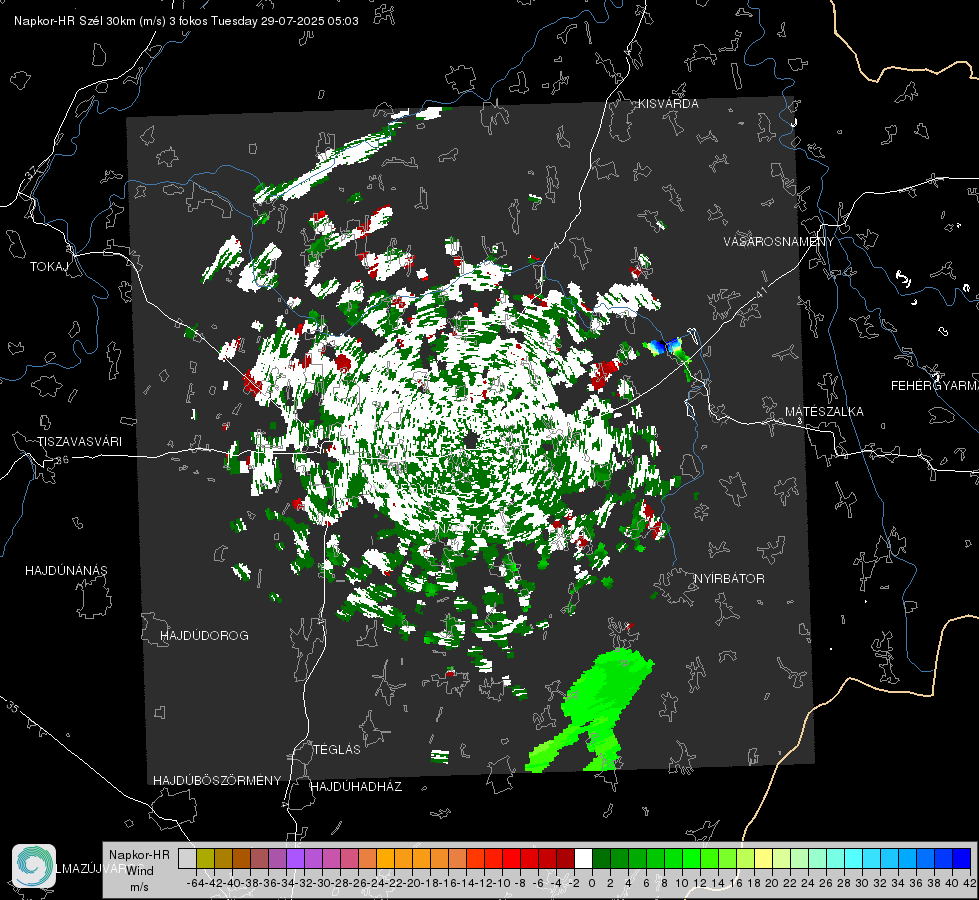
Task: Click the HAJDÚBÖSZÖRMÉNY town label
Action: [217, 781]
